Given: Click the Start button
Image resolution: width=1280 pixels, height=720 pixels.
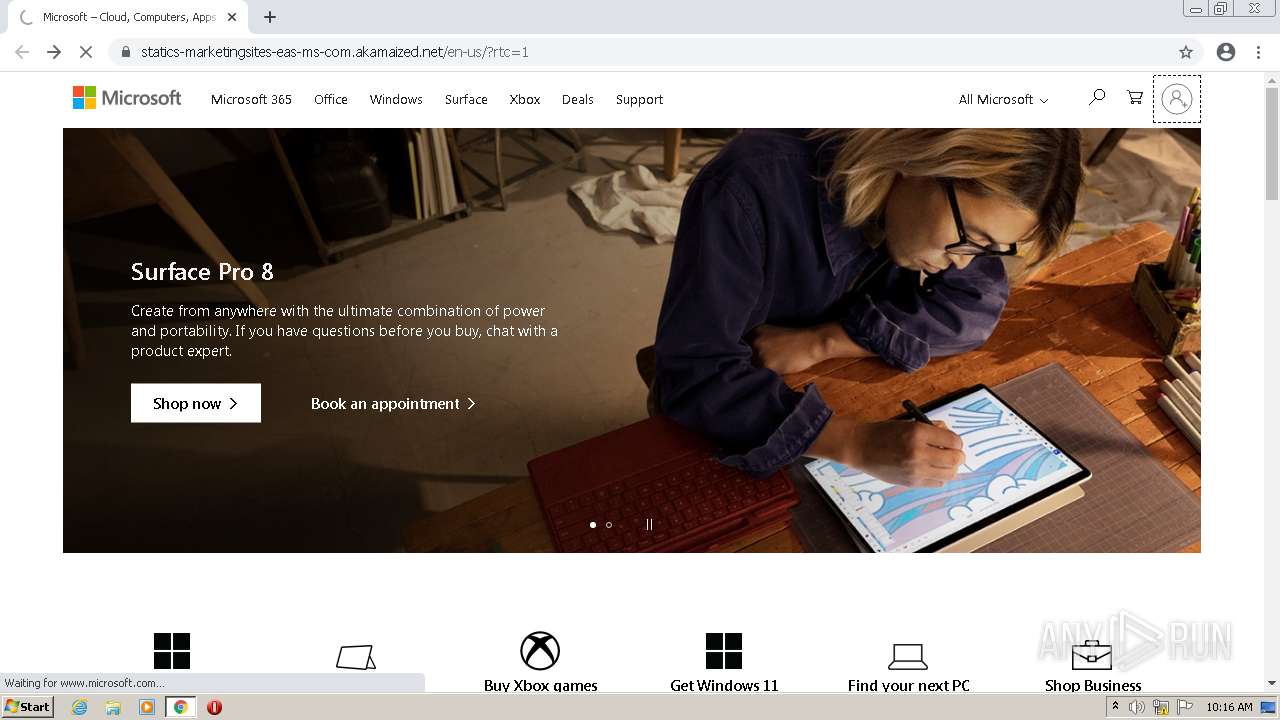Looking at the screenshot, I should (28, 707).
